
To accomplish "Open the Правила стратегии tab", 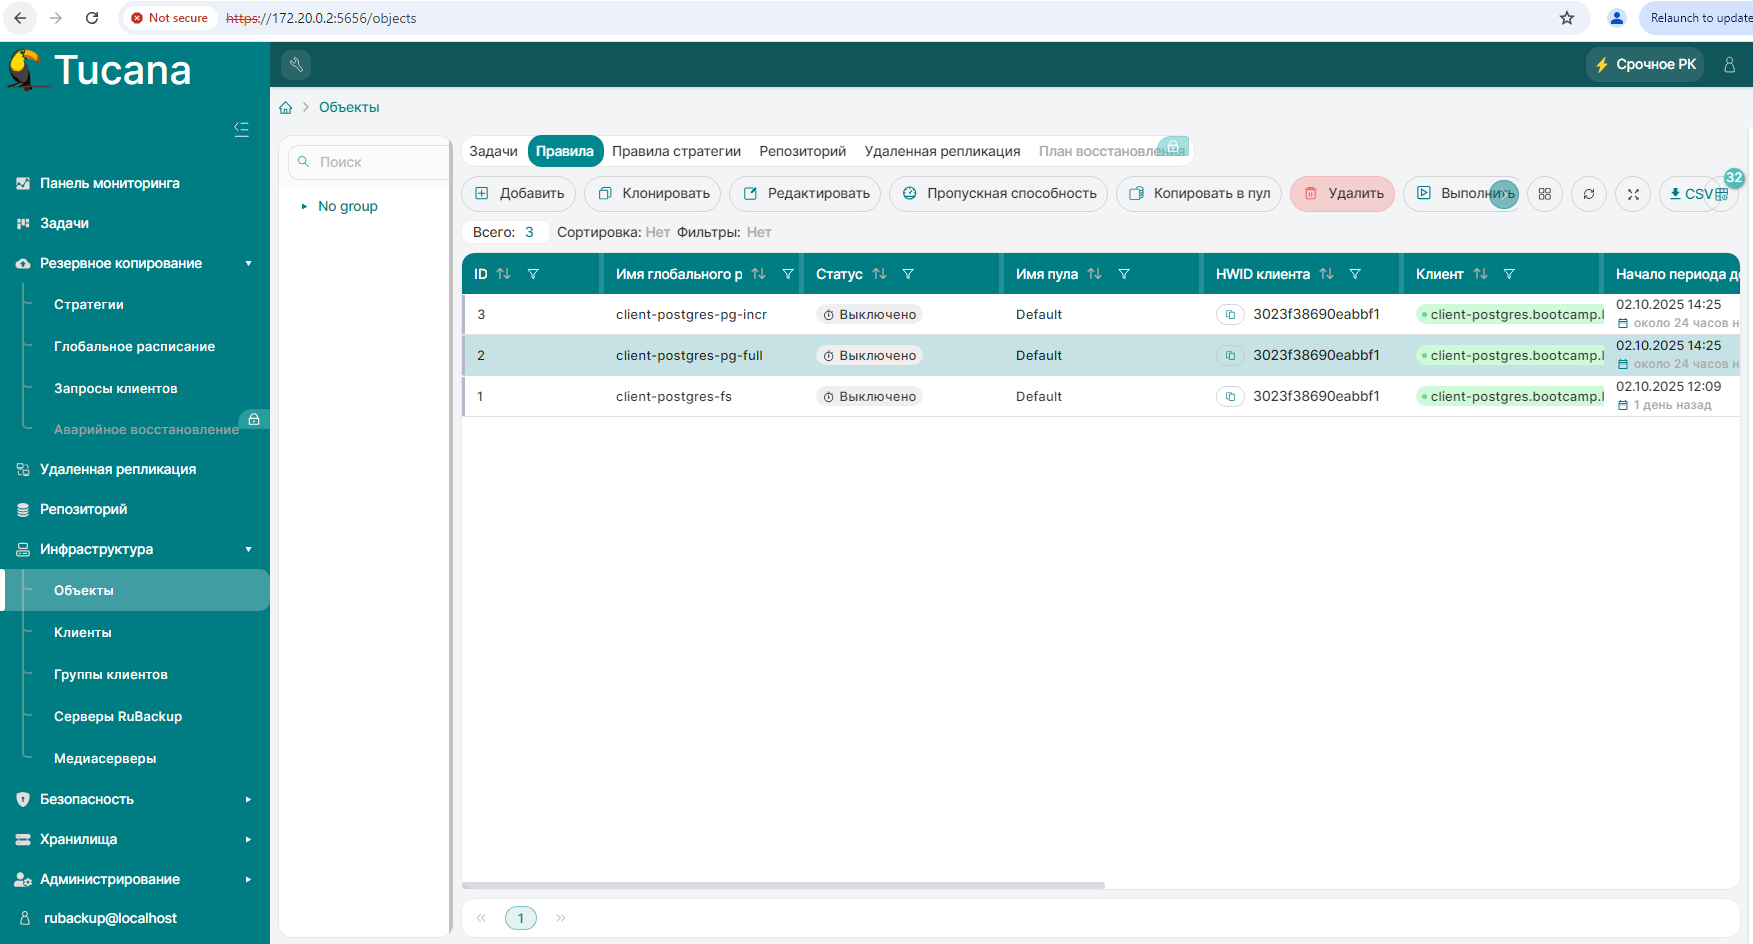I will (x=676, y=151).
